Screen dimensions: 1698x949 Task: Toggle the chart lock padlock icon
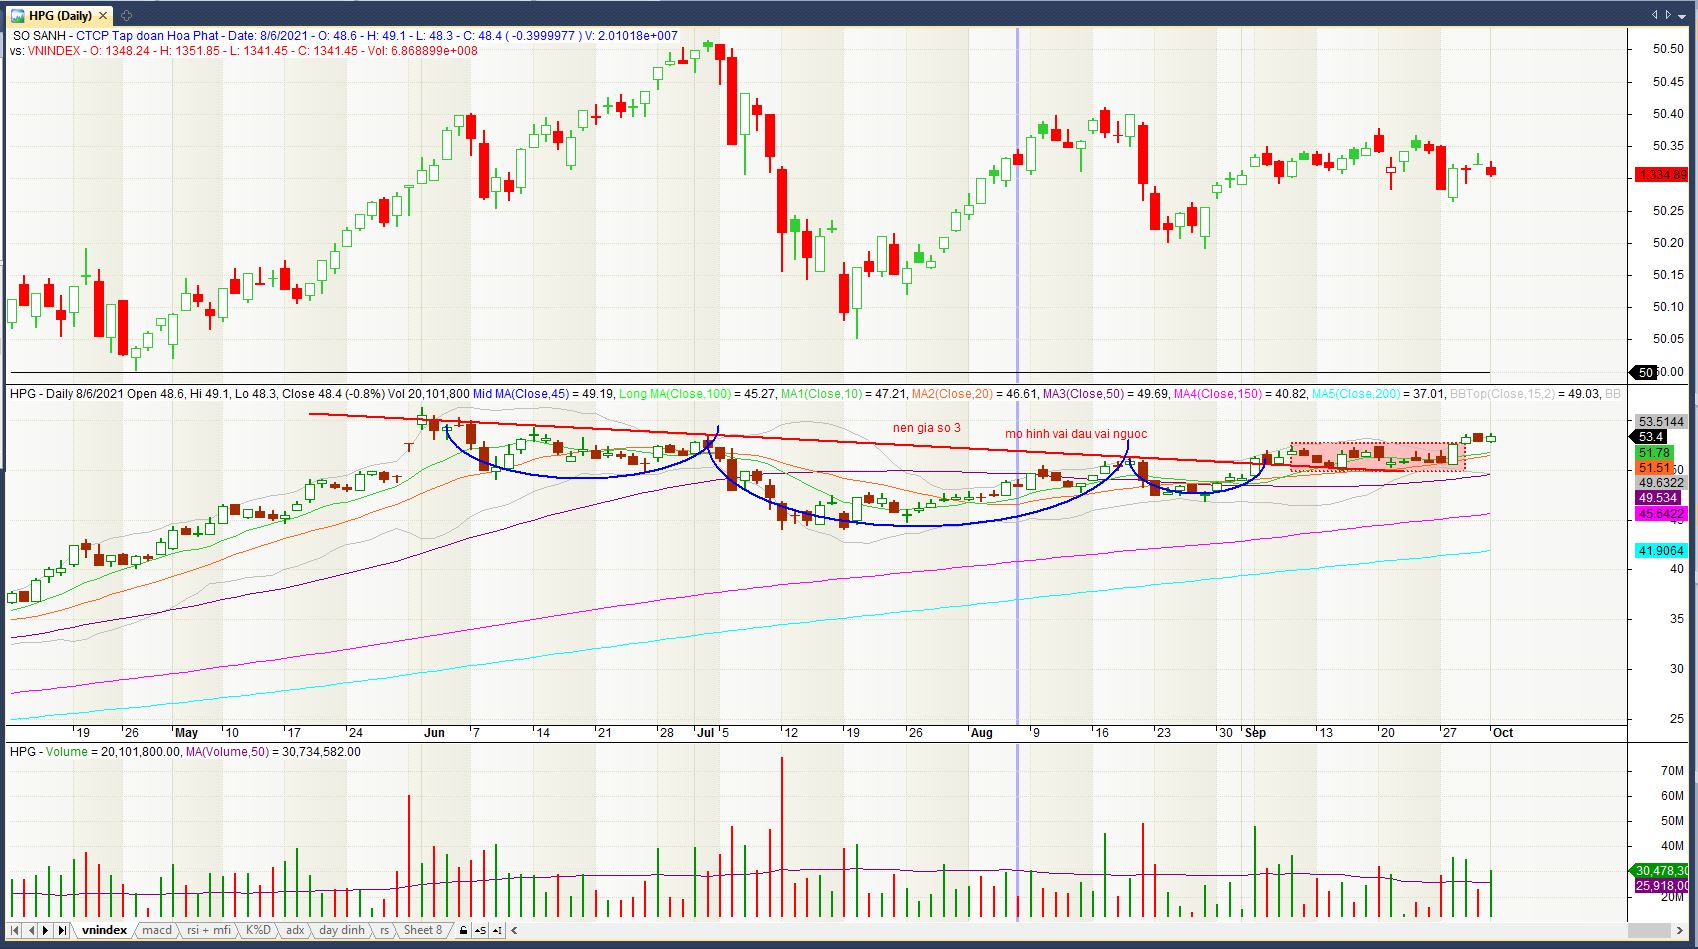coord(463,930)
